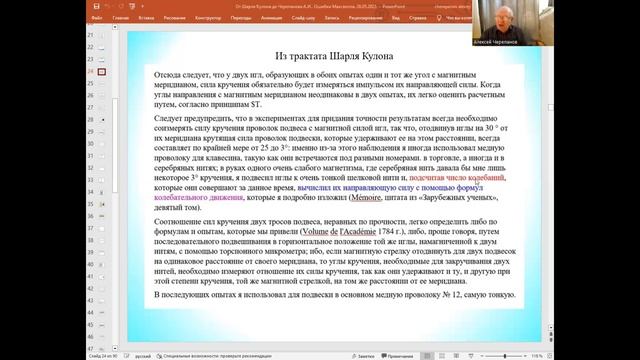Switch to the Вид ribbon tab
The width and height of the screenshot is (640, 360).
pos(396,18)
